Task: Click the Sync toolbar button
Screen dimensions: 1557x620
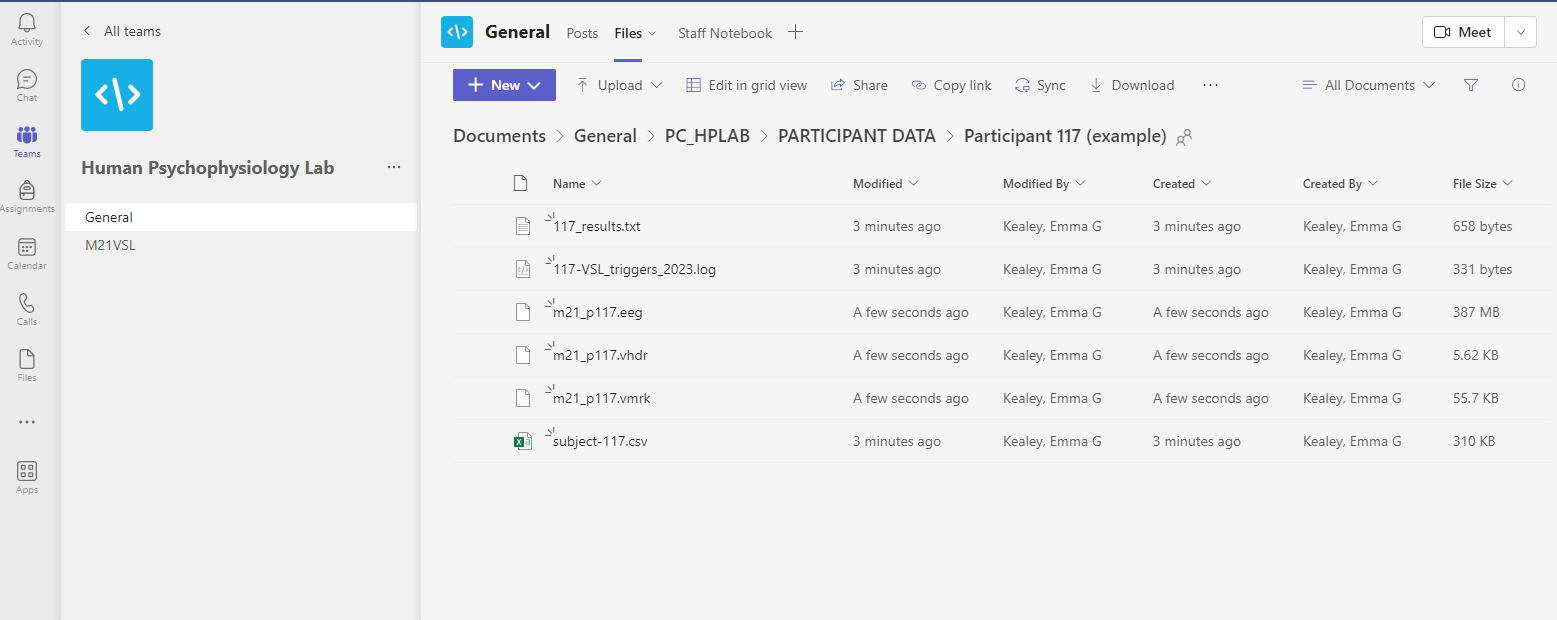Action: click(x=1040, y=85)
